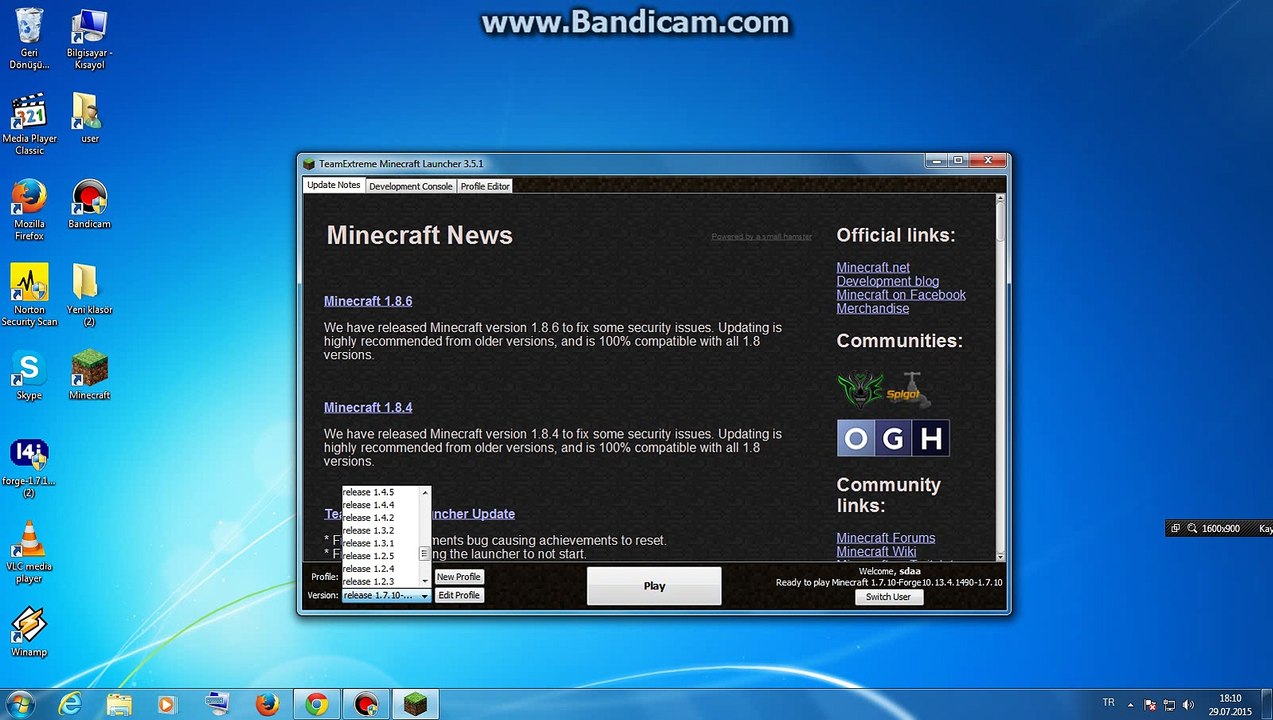Open Action Center flag in system tray
Image resolution: width=1273 pixels, height=720 pixels.
[1151, 704]
